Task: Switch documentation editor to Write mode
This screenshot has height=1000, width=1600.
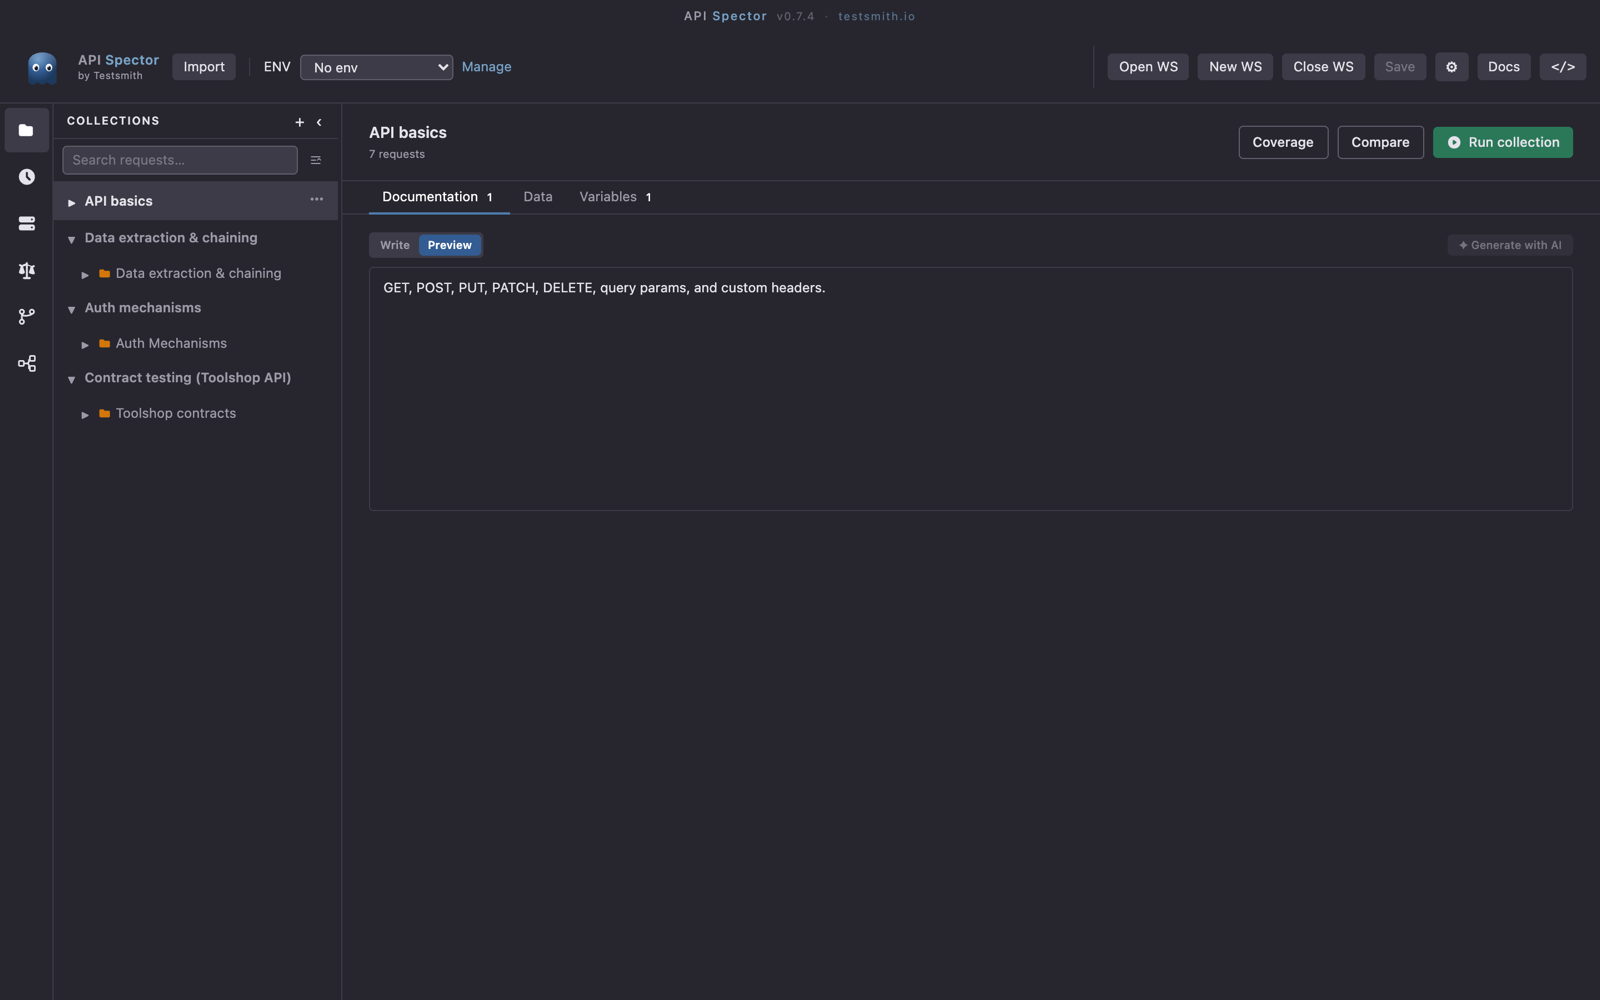Action: coord(394,245)
